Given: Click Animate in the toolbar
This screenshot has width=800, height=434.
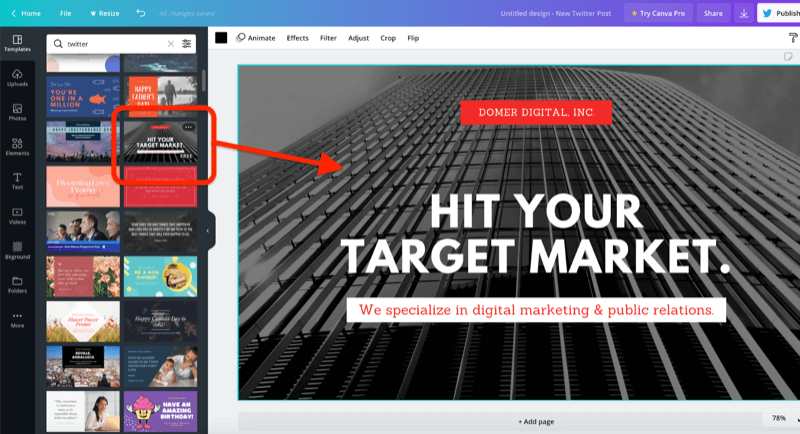Looking at the screenshot, I should [x=256, y=38].
